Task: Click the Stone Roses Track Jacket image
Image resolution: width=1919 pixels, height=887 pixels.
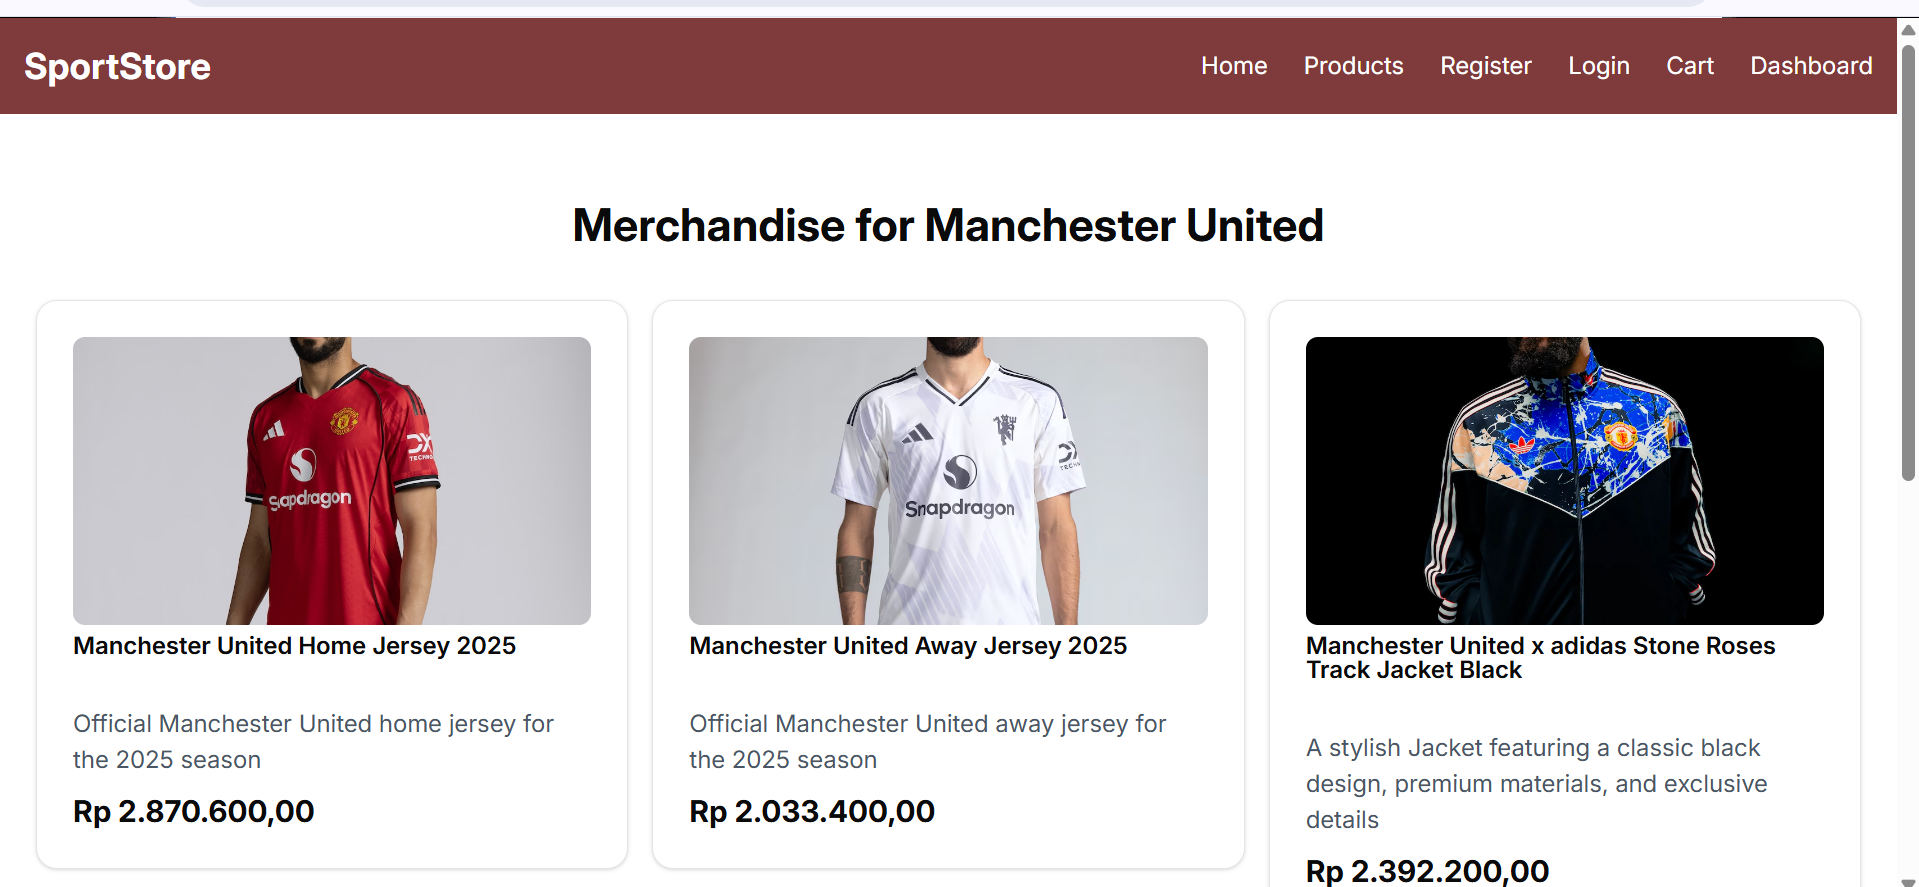Action: click(x=1564, y=480)
